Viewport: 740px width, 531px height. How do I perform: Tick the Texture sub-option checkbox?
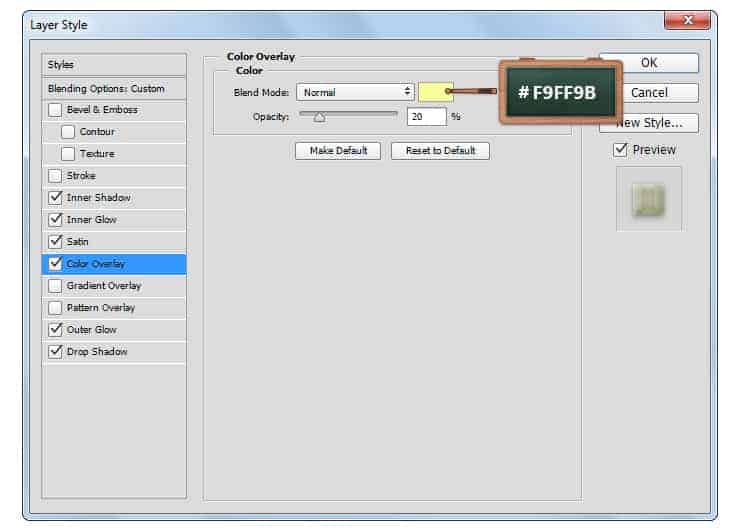click(68, 154)
